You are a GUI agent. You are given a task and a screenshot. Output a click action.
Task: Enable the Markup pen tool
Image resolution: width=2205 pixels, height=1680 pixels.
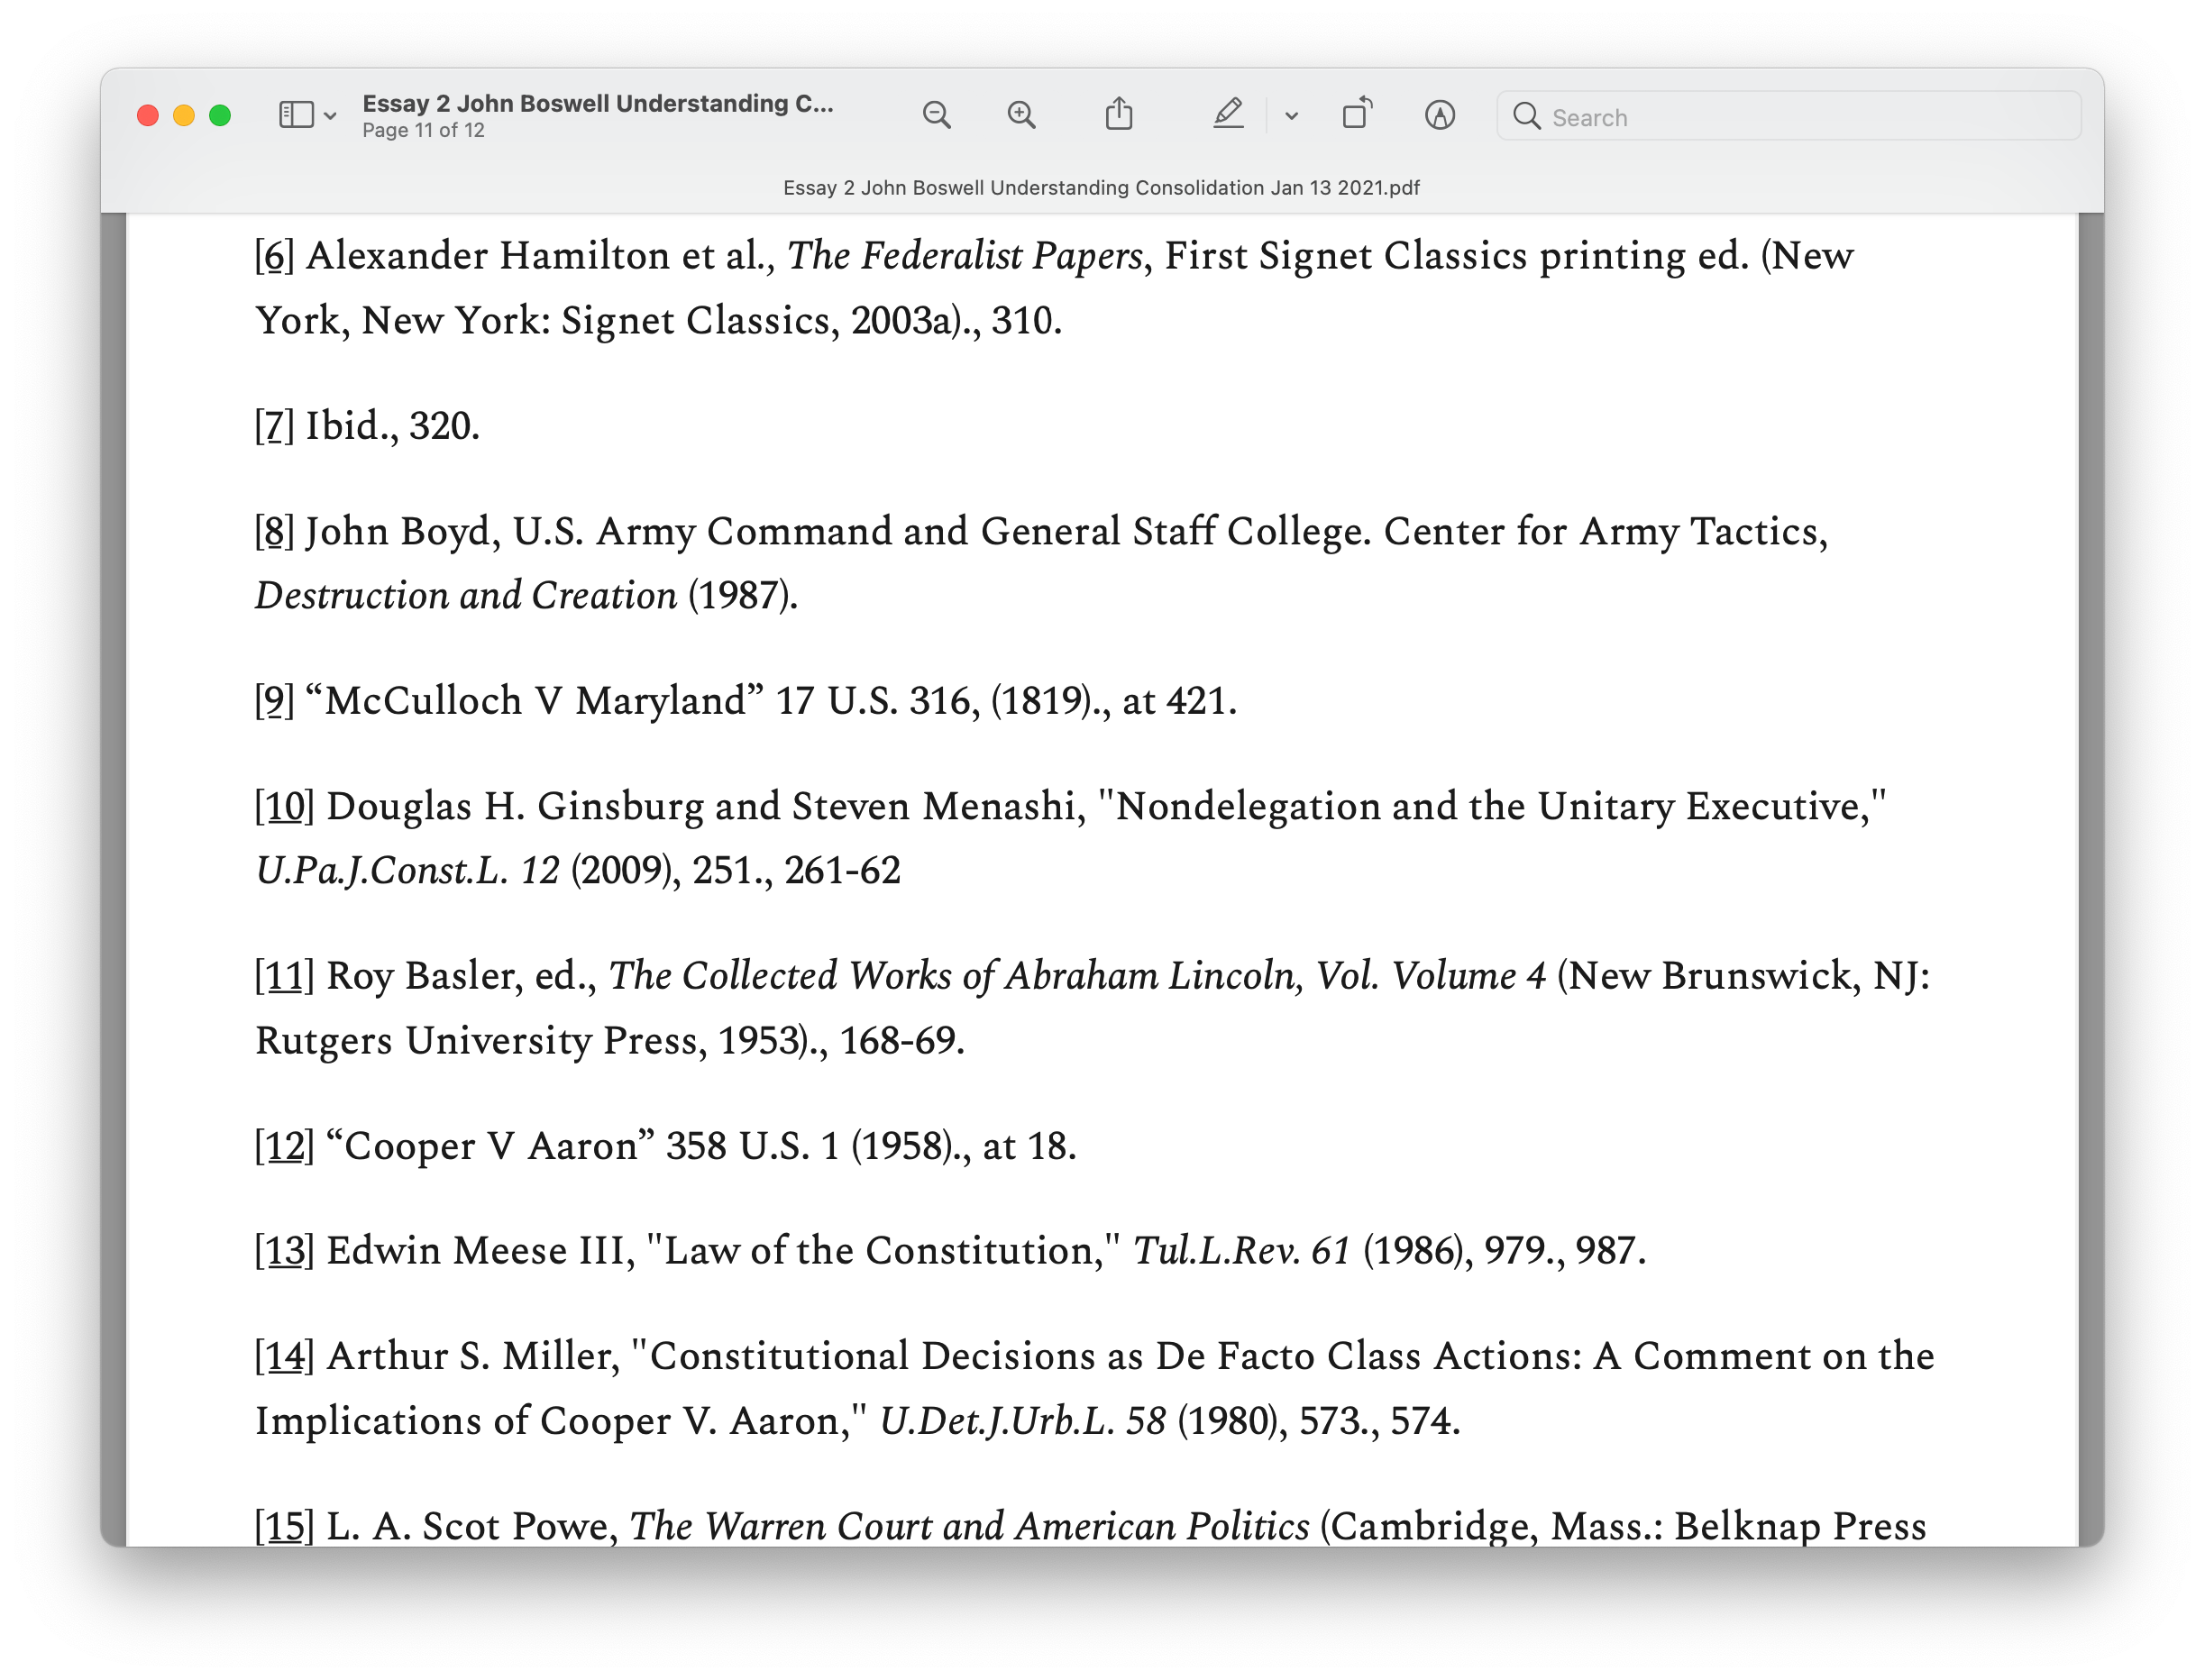(x=1228, y=114)
